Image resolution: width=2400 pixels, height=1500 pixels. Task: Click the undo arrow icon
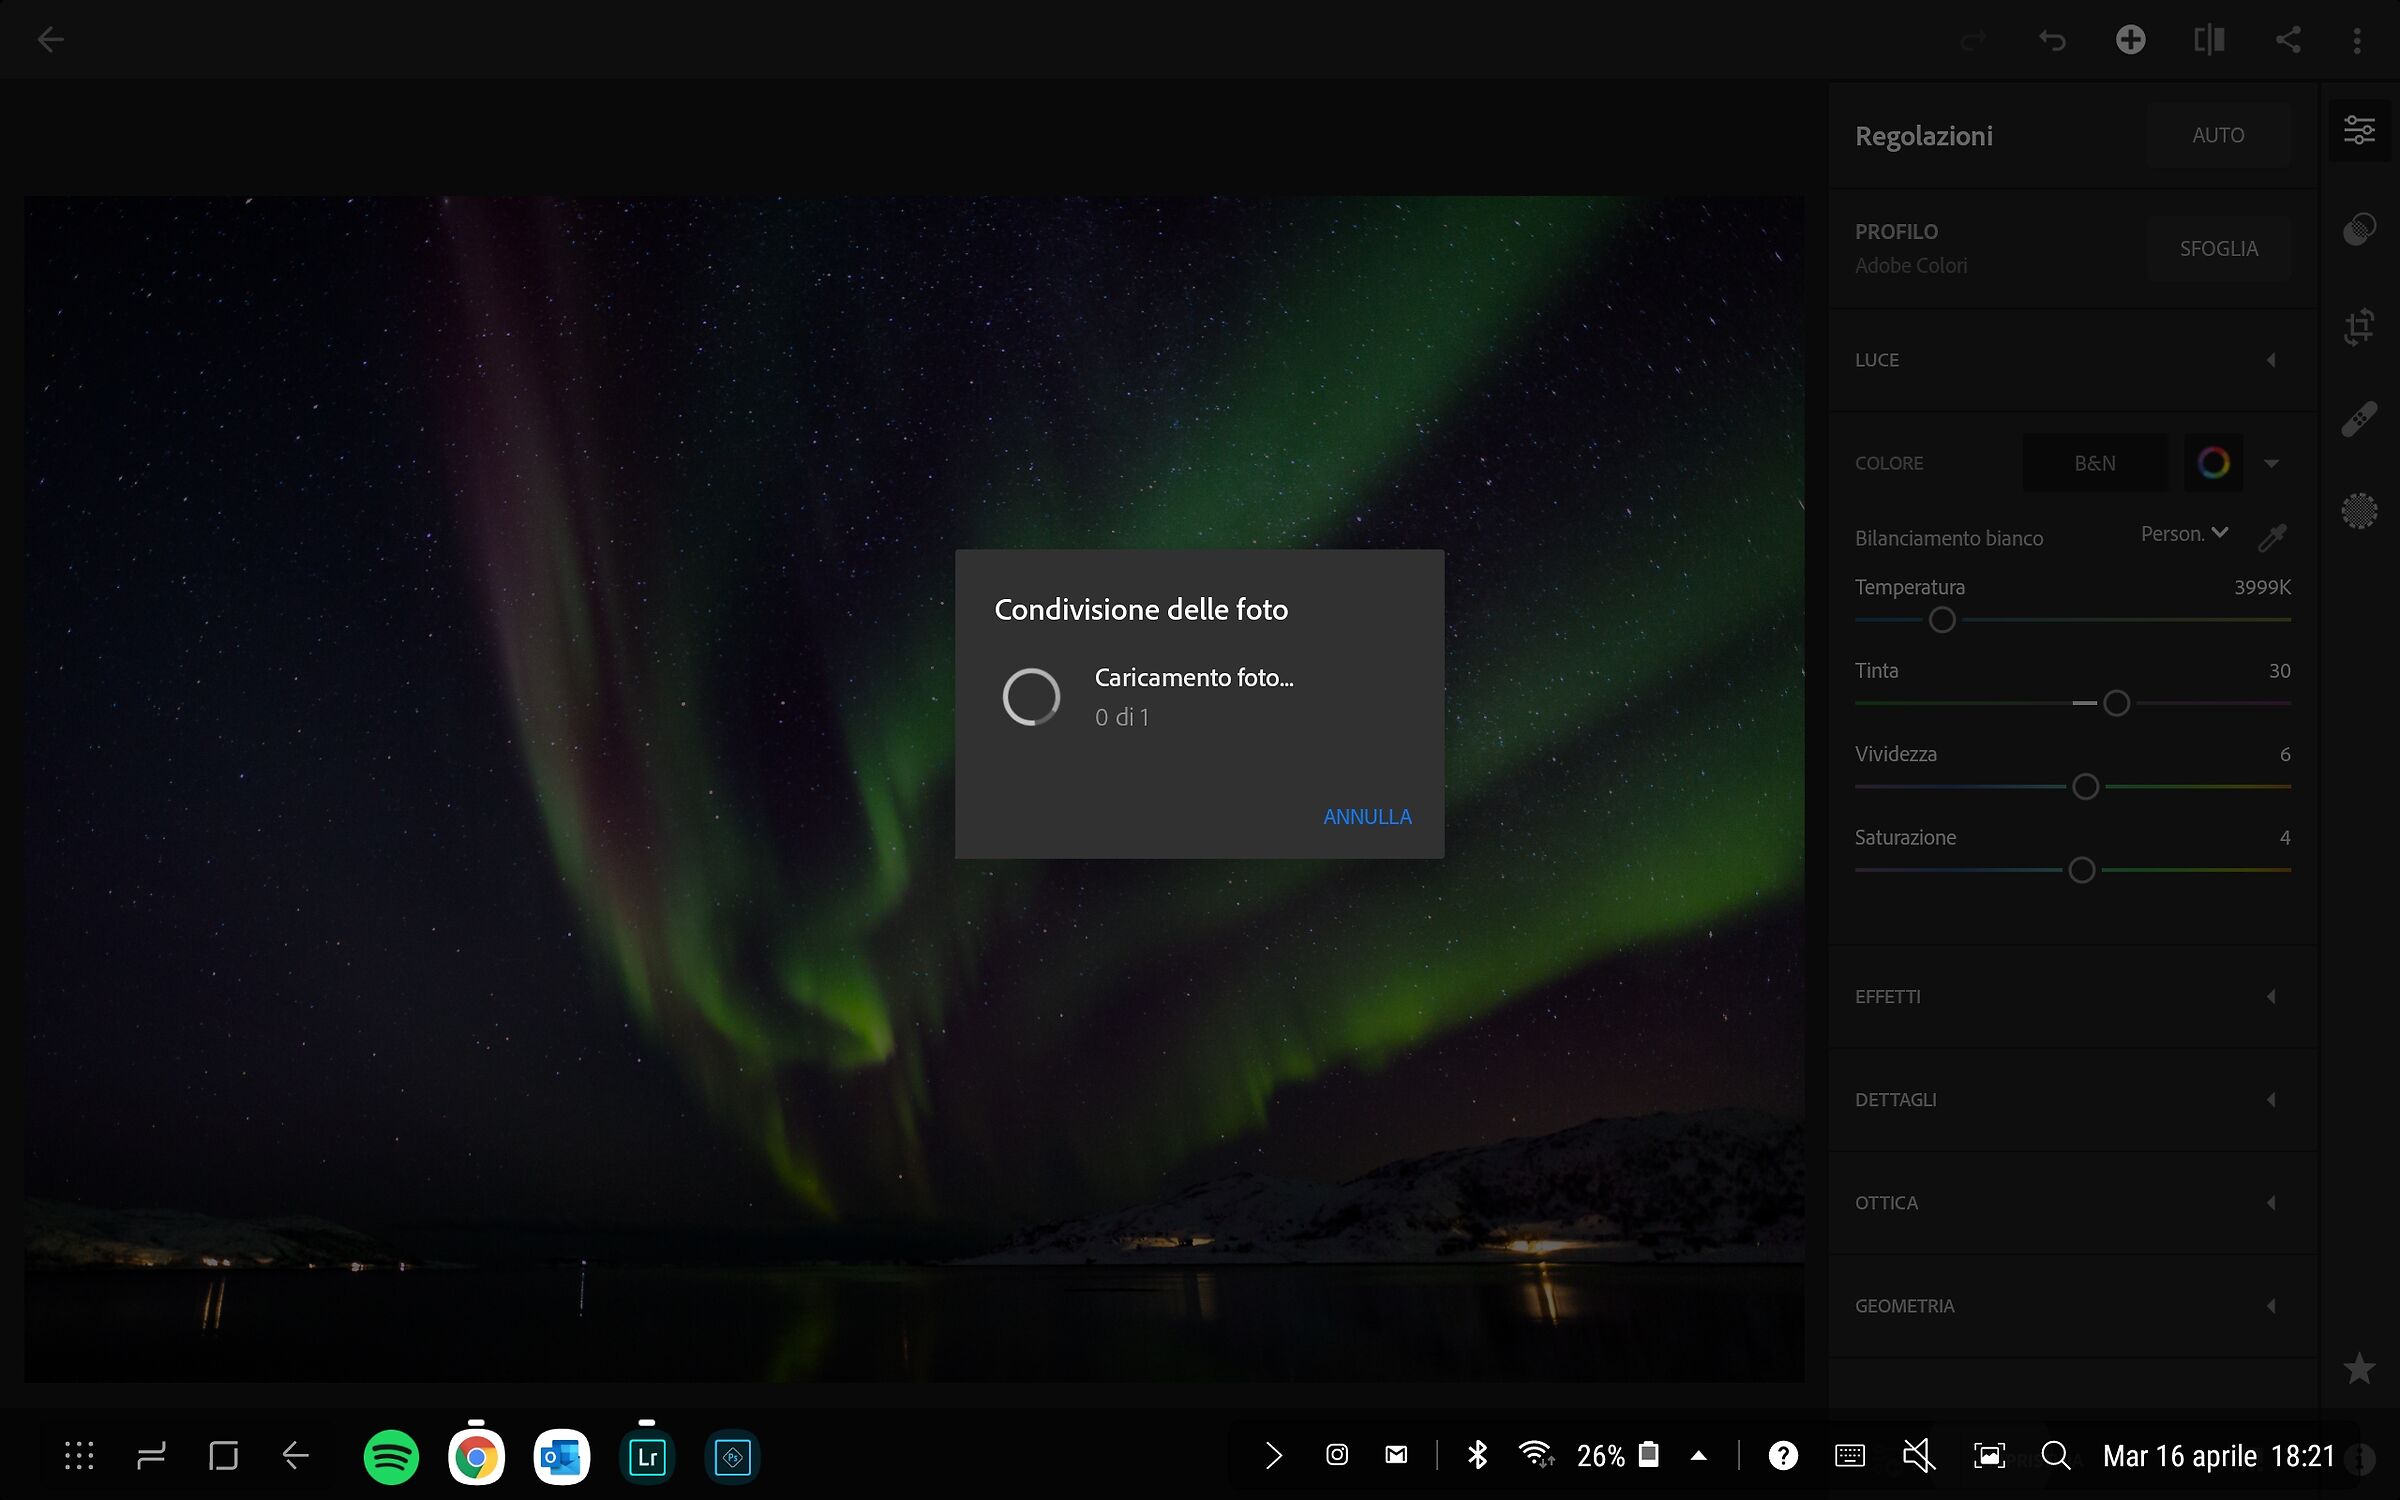coord(2052,40)
